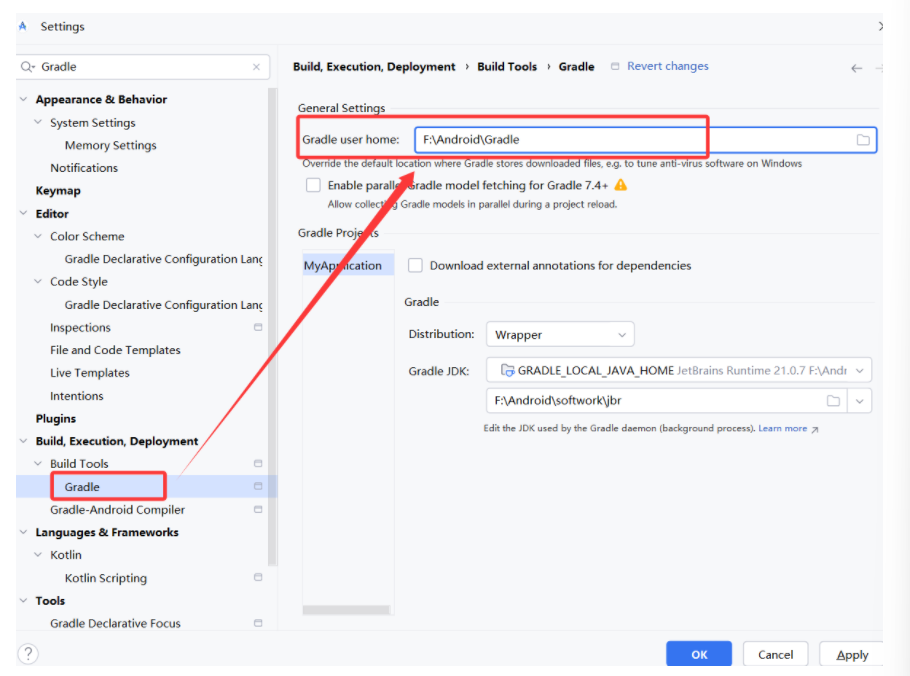Click the settings tree vertical scrollbar
910x676 pixels.
[x=272, y=325]
